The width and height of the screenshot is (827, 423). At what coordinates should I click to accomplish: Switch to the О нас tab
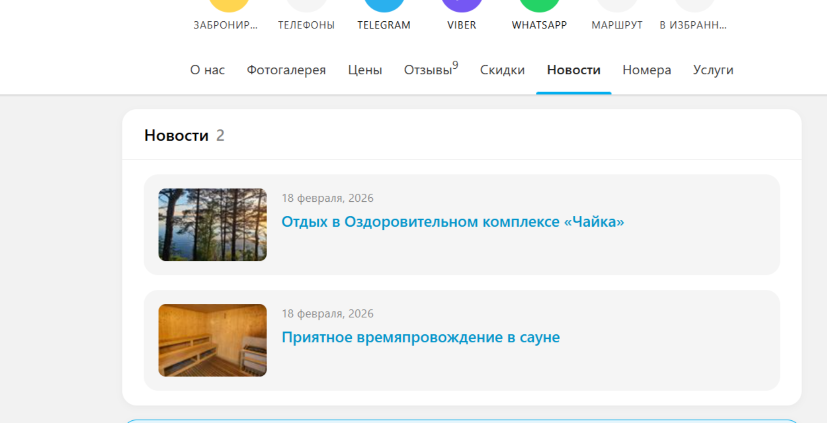pyautogui.click(x=207, y=70)
